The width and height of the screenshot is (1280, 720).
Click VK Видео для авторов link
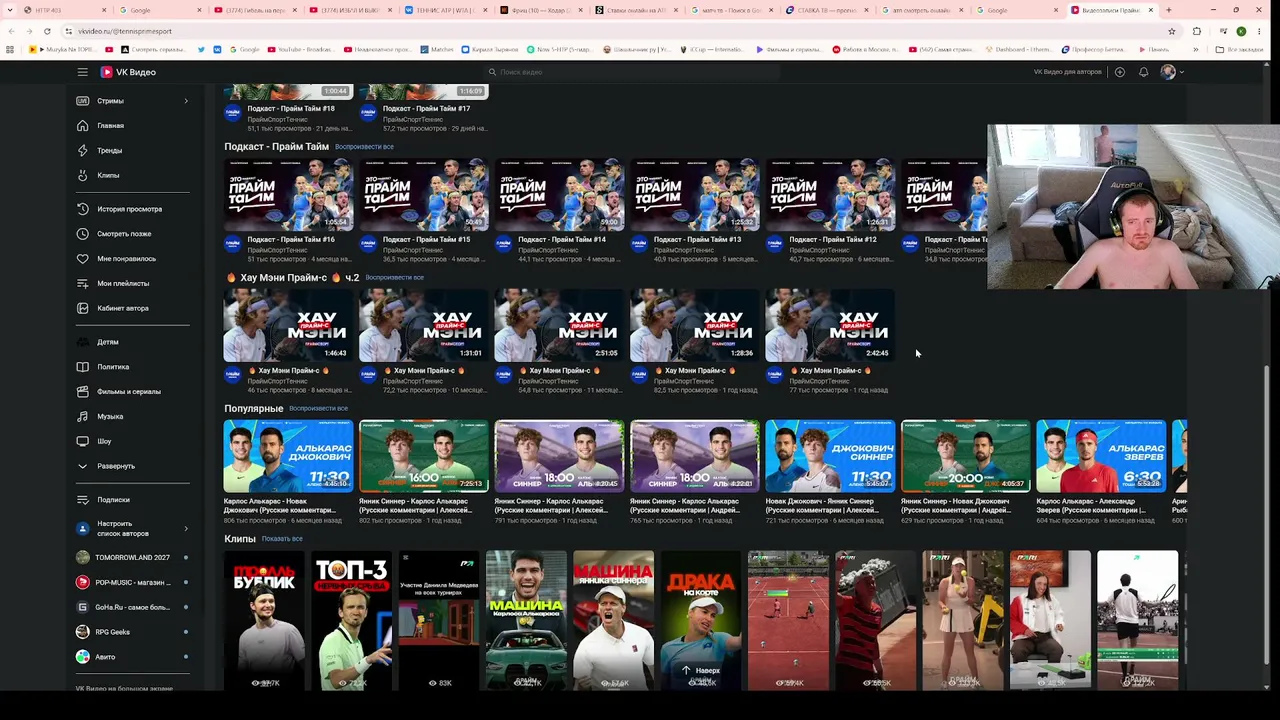tap(1067, 72)
